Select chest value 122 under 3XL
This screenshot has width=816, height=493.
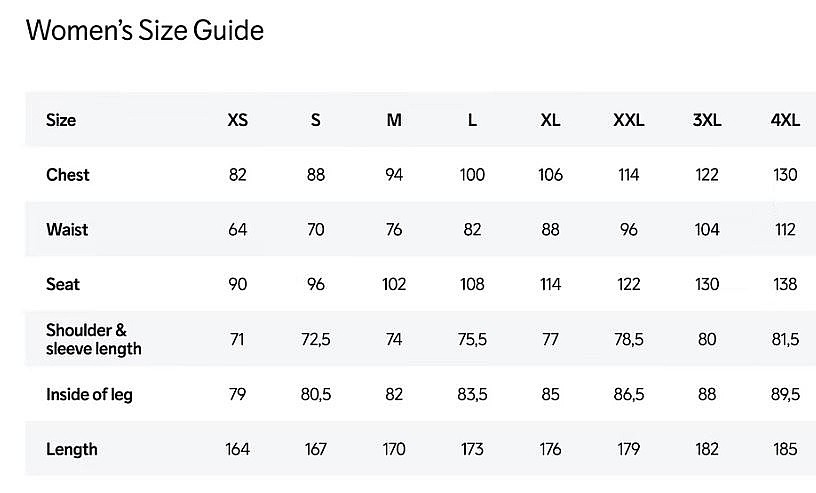point(707,175)
